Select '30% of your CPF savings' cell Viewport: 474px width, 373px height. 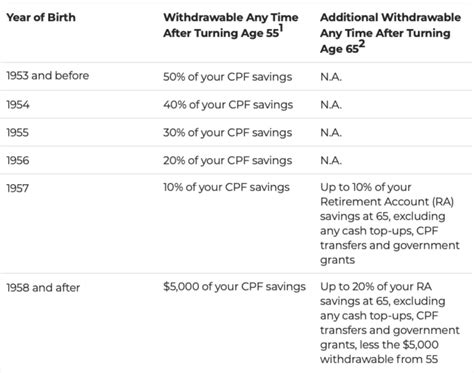pos(228,133)
